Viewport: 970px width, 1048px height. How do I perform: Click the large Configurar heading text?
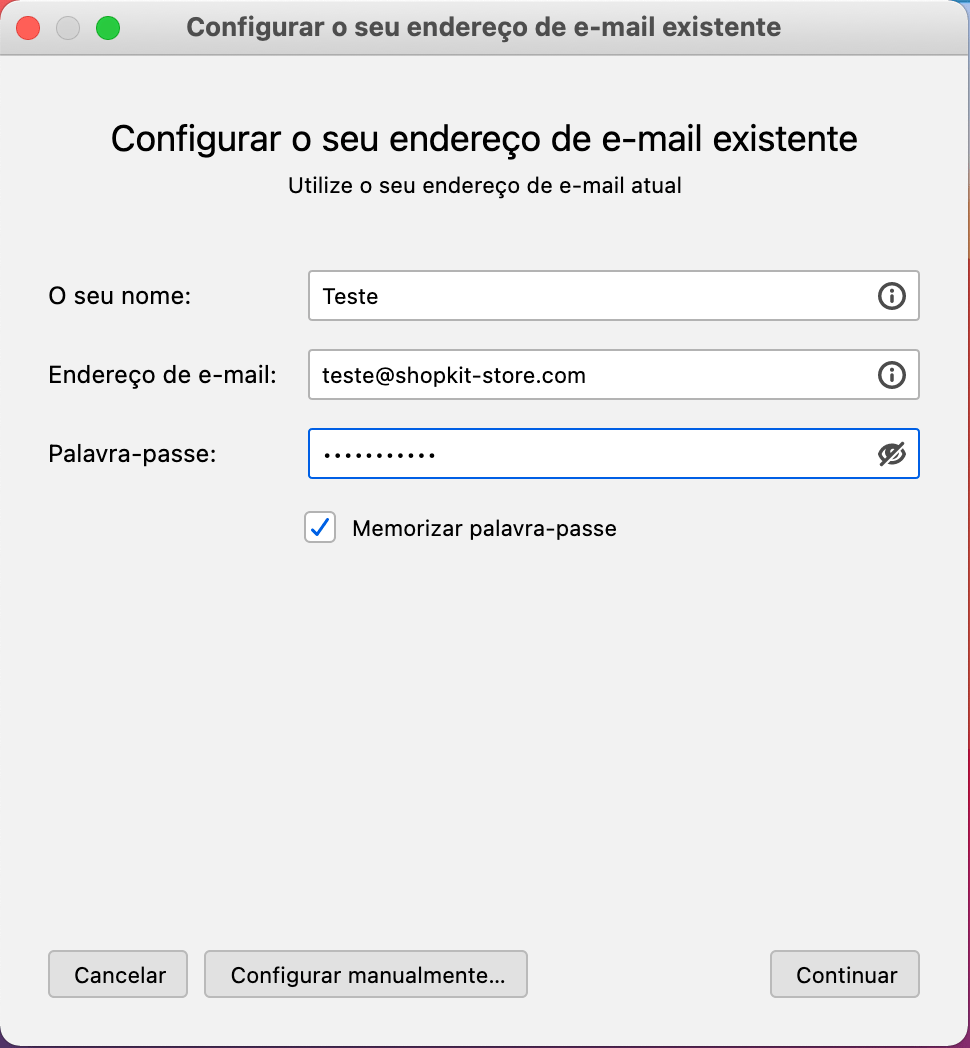(x=484, y=138)
